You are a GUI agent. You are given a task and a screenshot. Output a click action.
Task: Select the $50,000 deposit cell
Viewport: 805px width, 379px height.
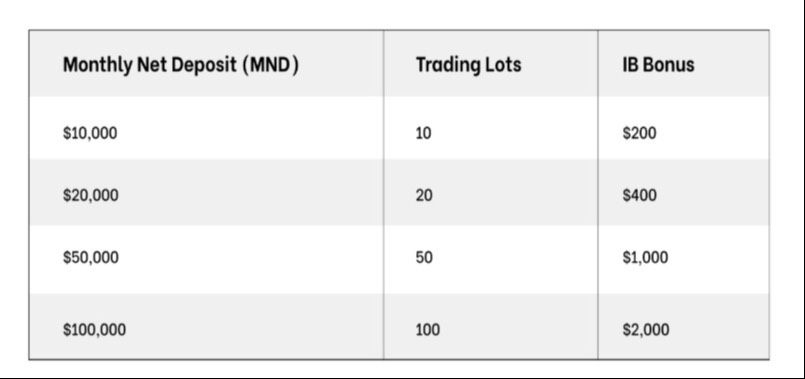tap(90, 257)
